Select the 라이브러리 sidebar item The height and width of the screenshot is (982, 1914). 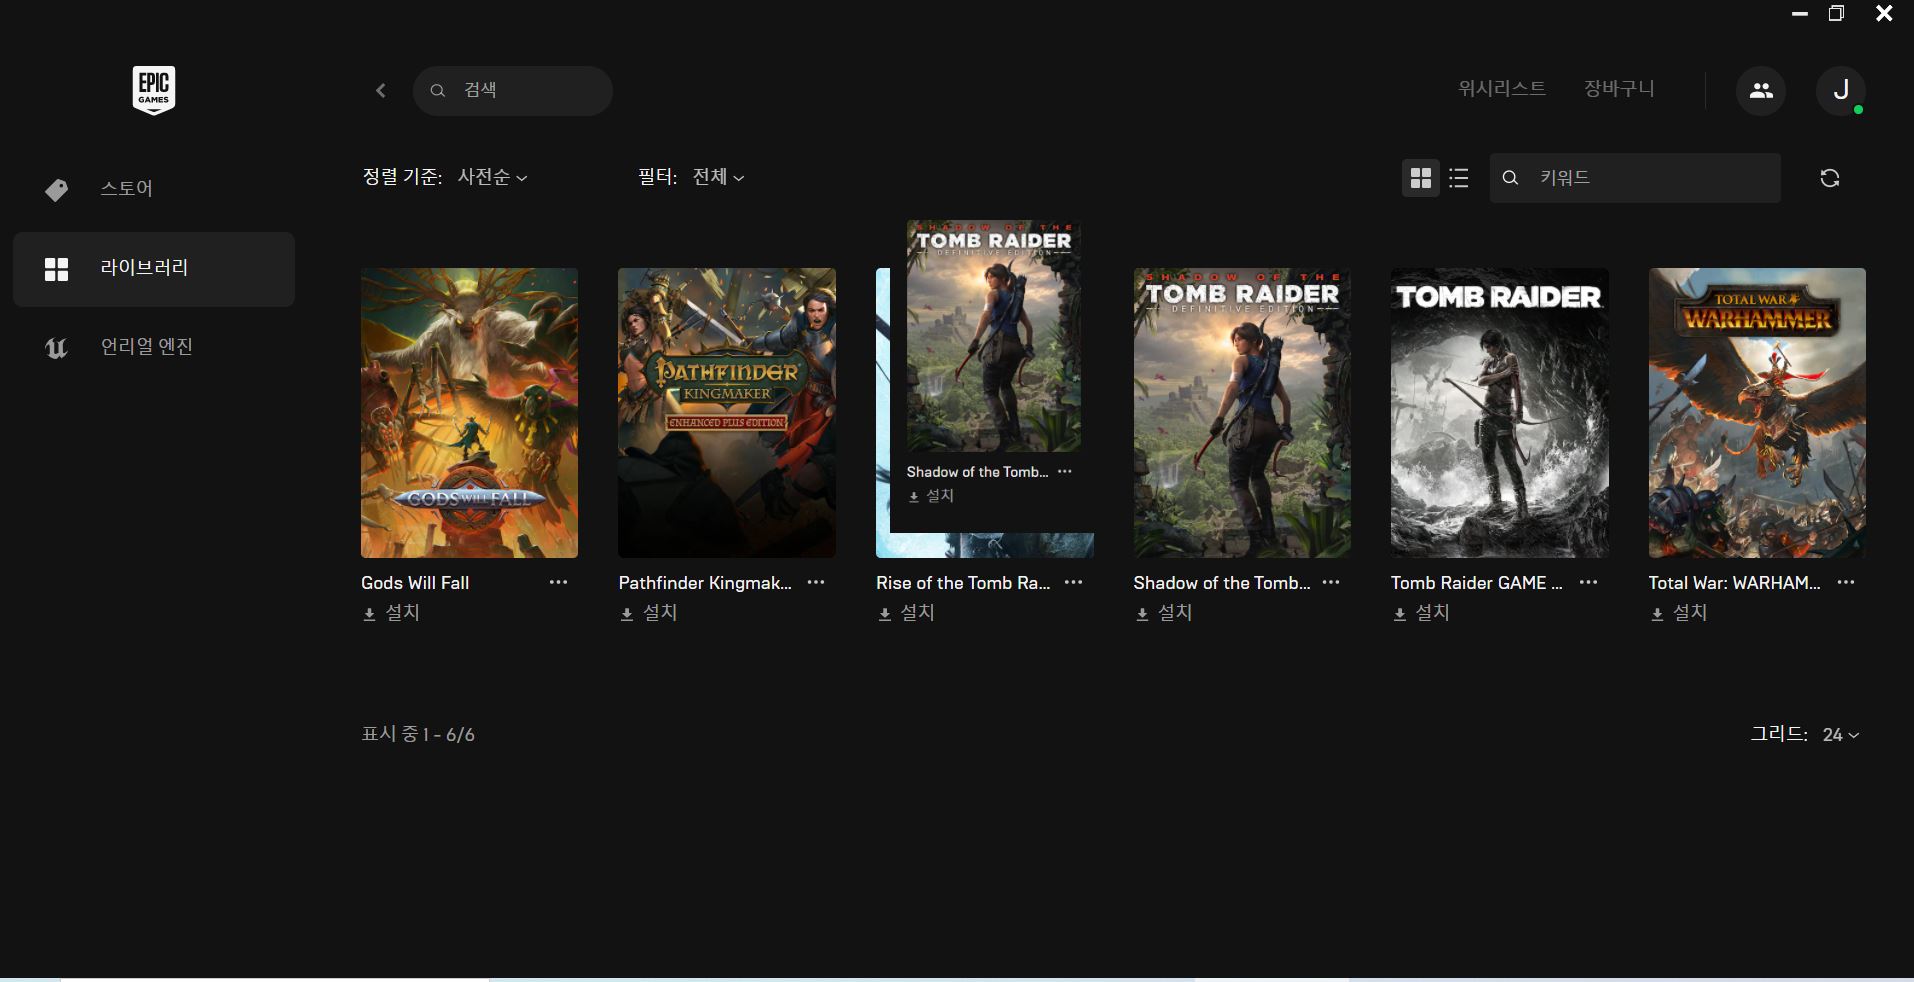pos(144,268)
